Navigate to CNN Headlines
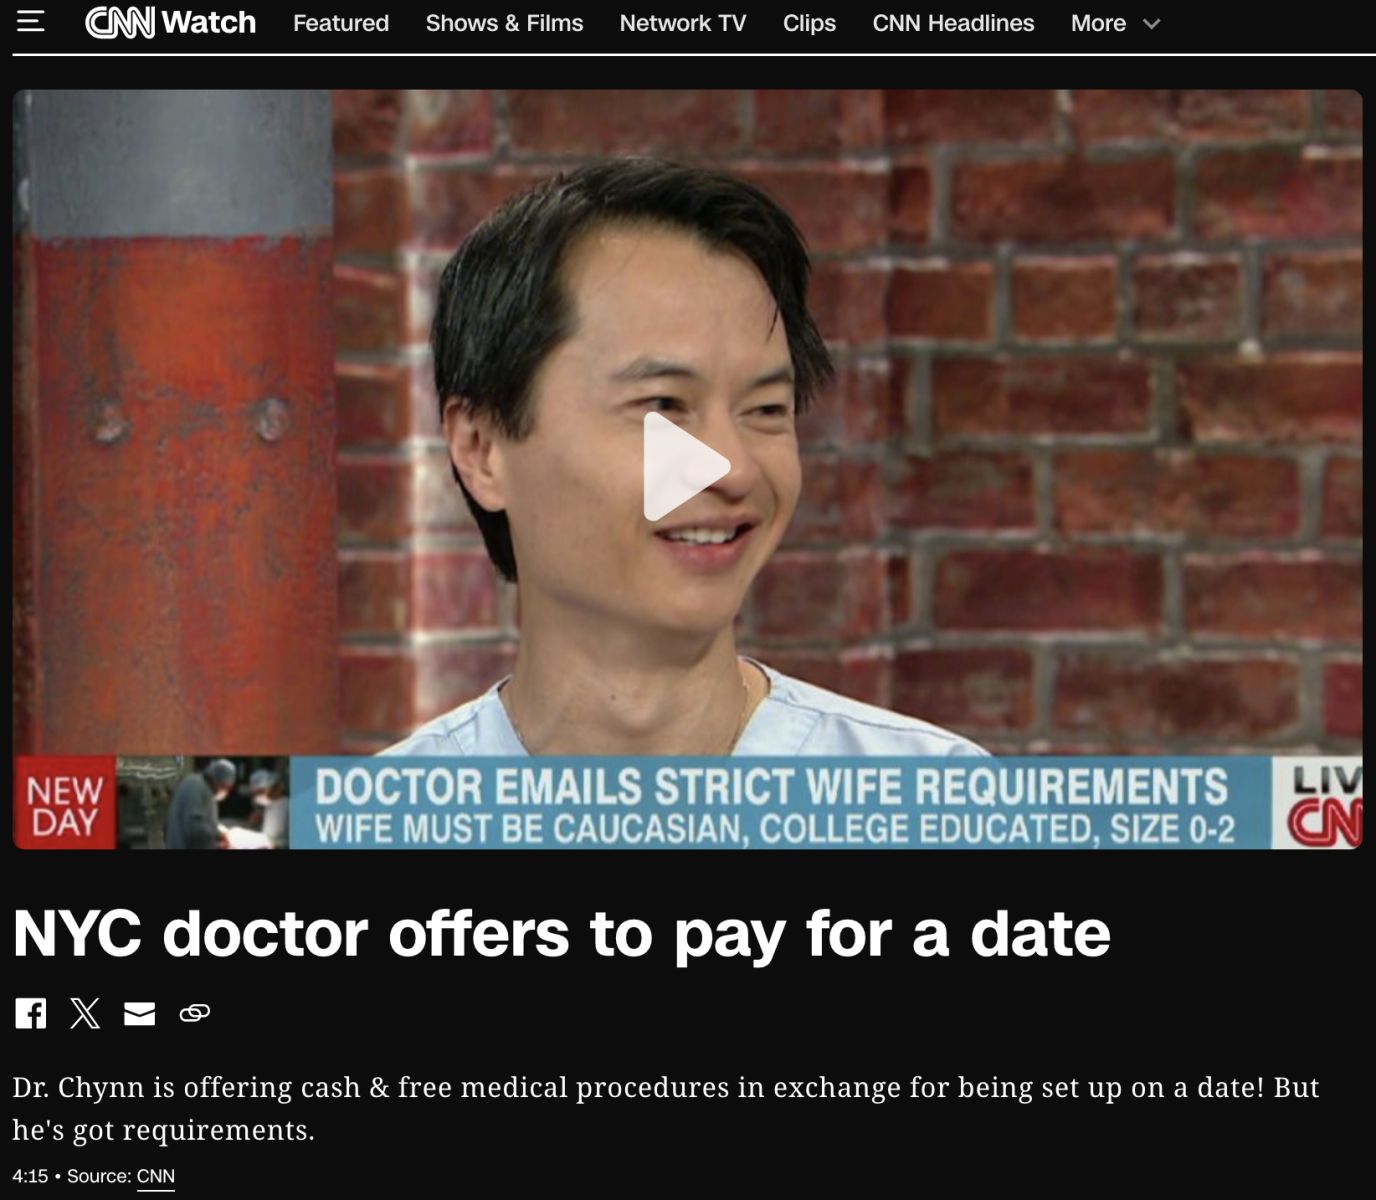 click(x=953, y=23)
